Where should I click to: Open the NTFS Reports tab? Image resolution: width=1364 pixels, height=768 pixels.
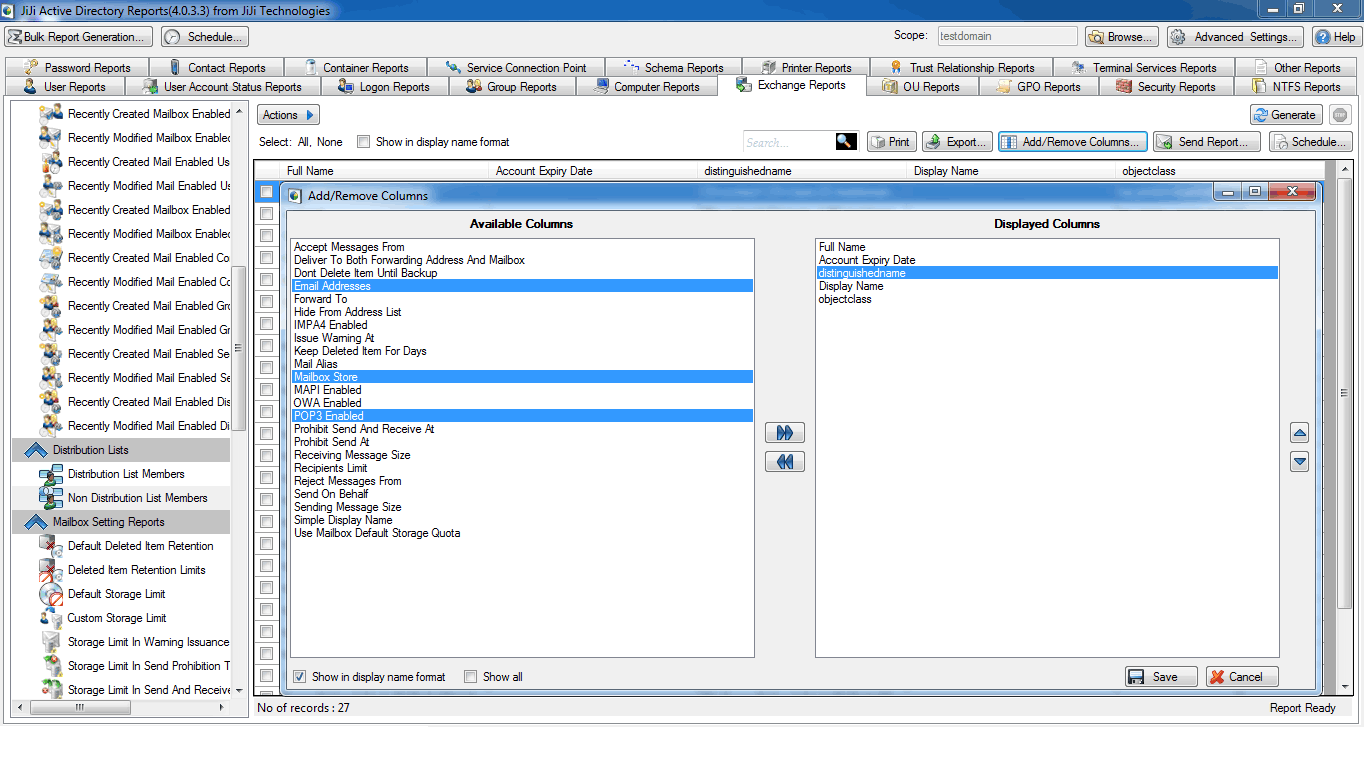(x=1297, y=87)
